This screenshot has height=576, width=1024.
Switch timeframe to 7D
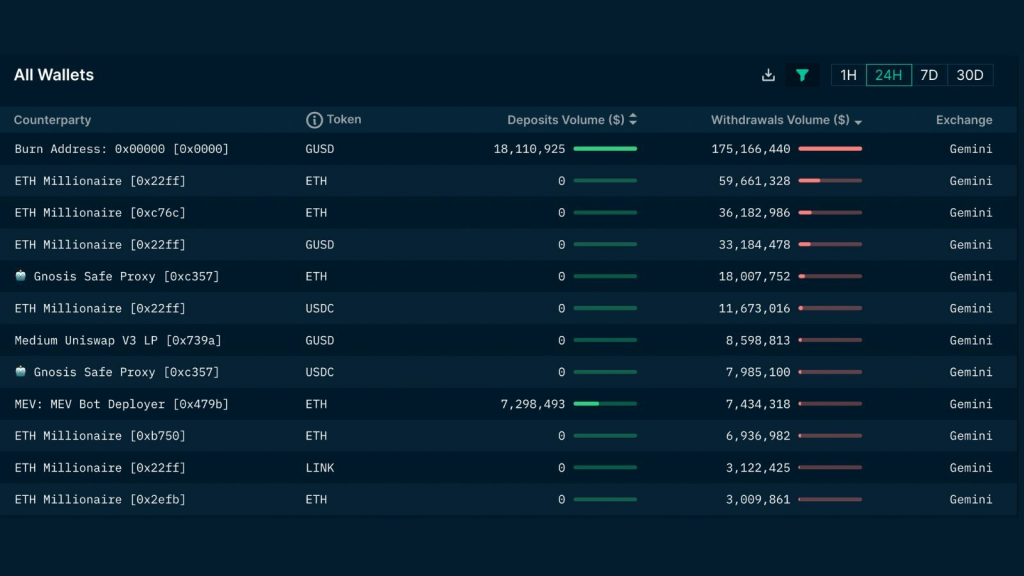[929, 75]
